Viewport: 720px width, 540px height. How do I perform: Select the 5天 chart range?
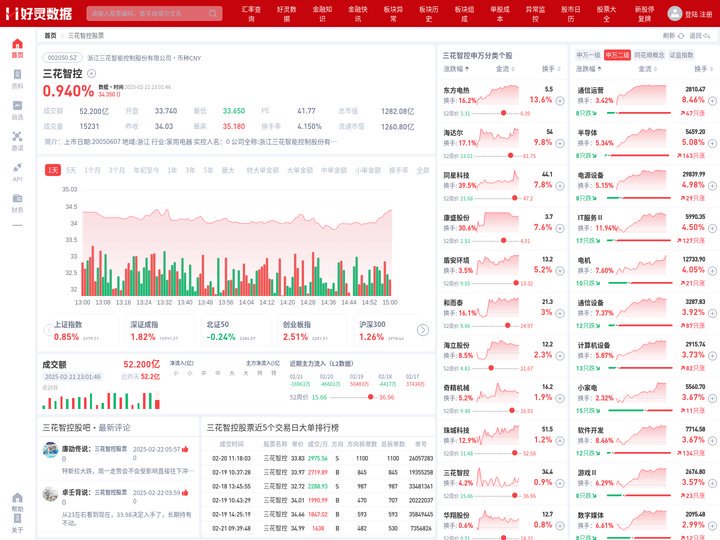[71, 170]
